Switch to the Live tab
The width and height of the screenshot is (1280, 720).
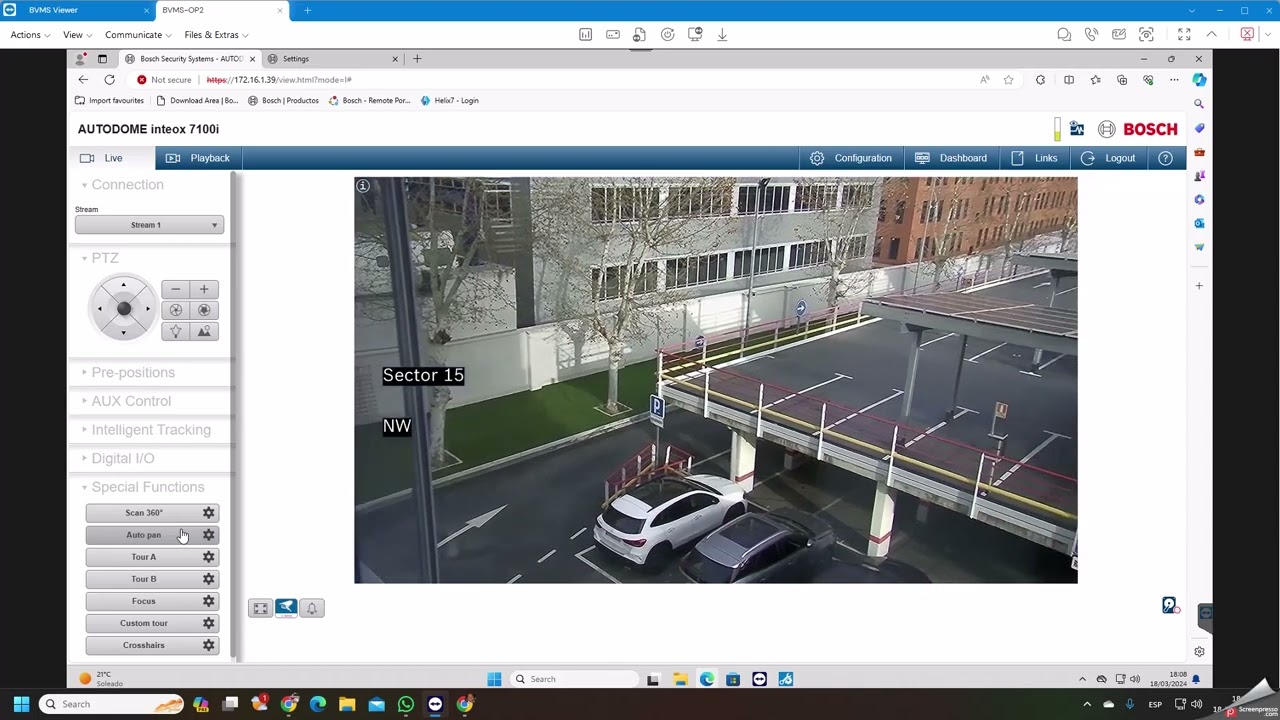point(112,158)
